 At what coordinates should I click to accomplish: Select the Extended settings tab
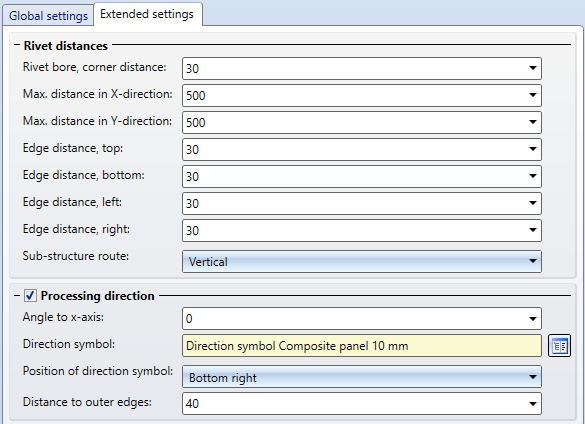(x=147, y=14)
